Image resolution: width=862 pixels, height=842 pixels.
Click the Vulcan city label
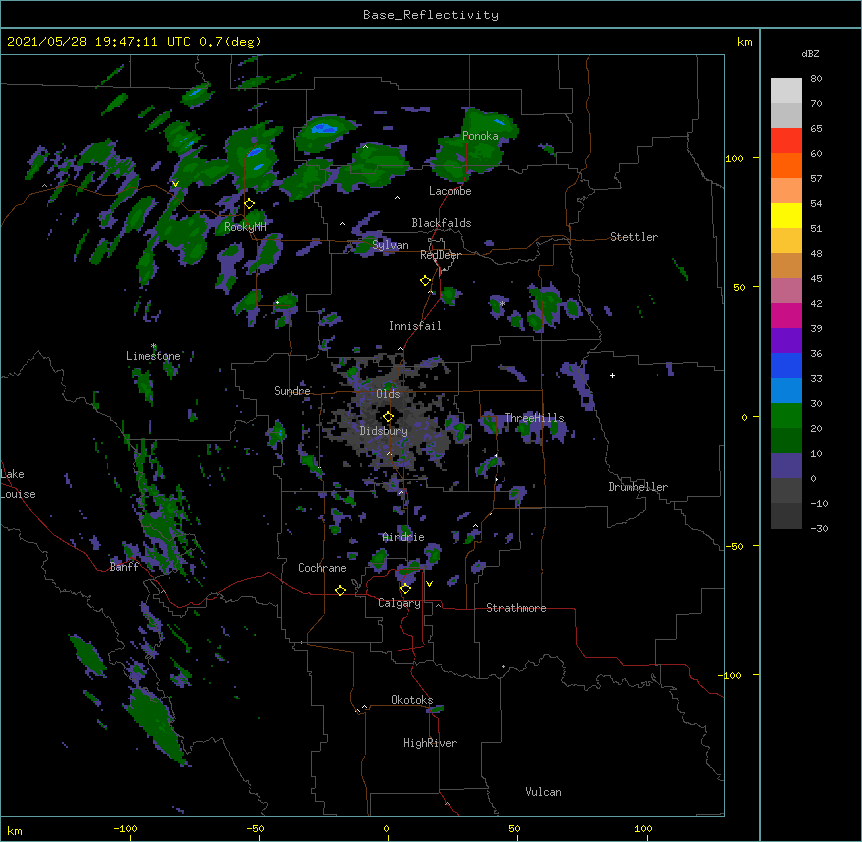[x=543, y=792]
